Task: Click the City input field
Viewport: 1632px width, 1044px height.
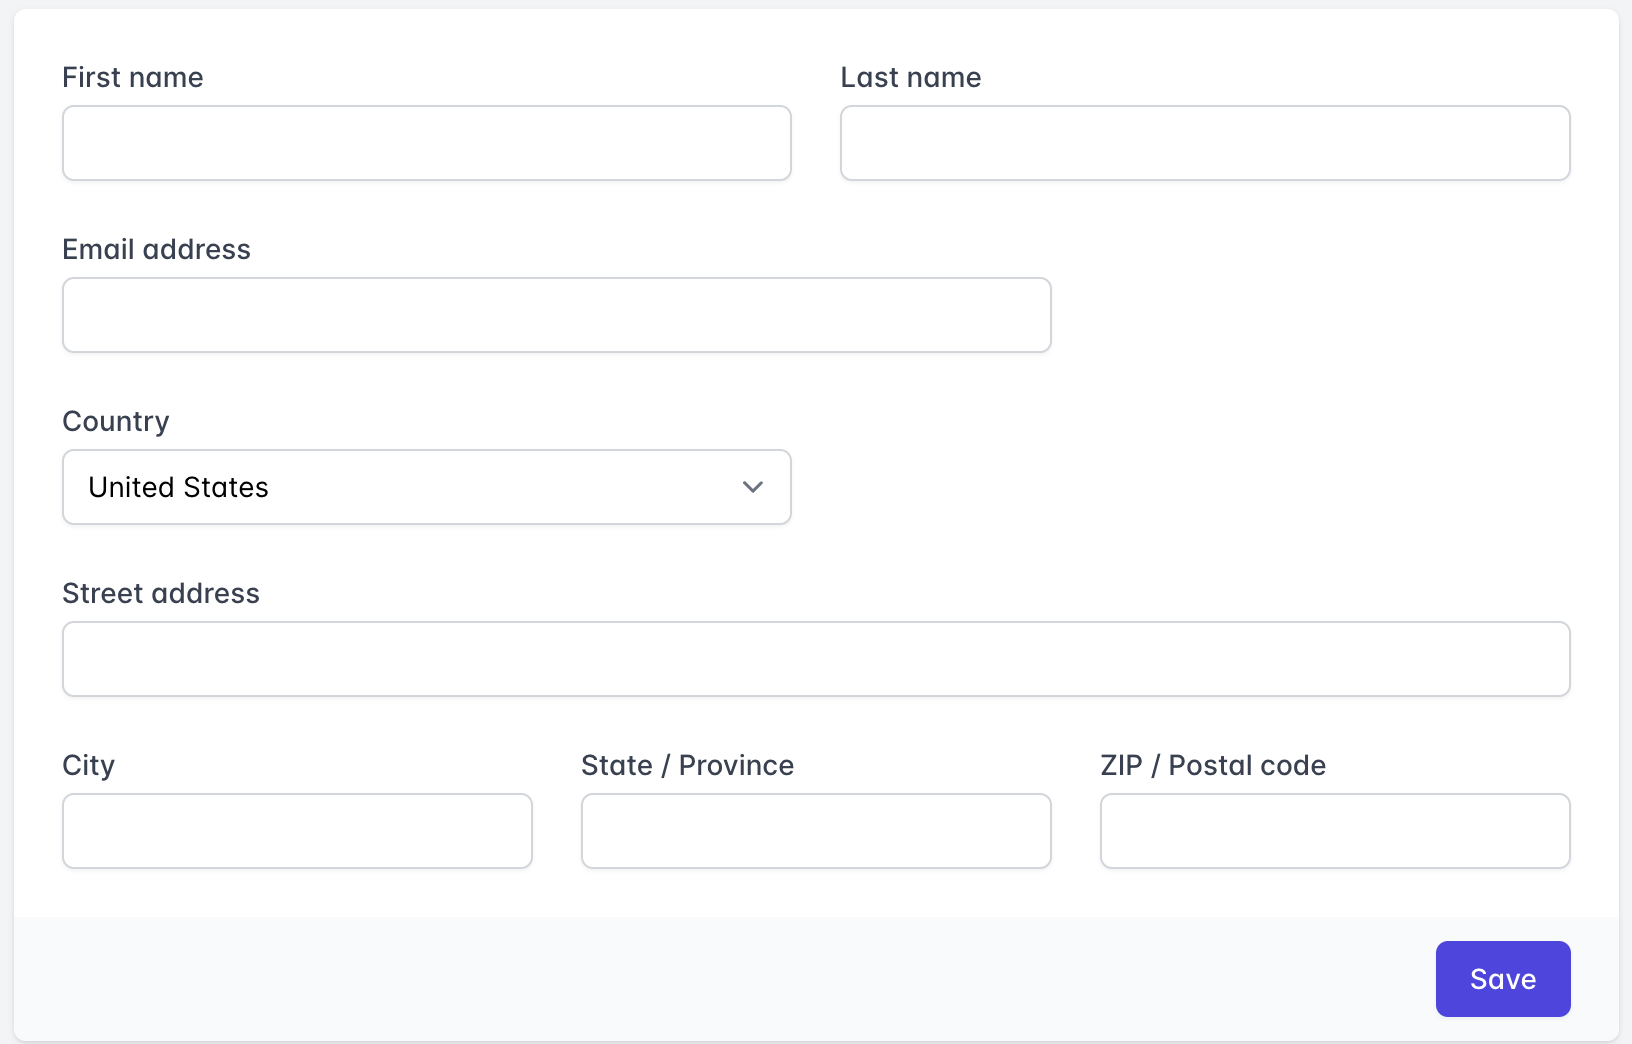Action: click(x=297, y=830)
